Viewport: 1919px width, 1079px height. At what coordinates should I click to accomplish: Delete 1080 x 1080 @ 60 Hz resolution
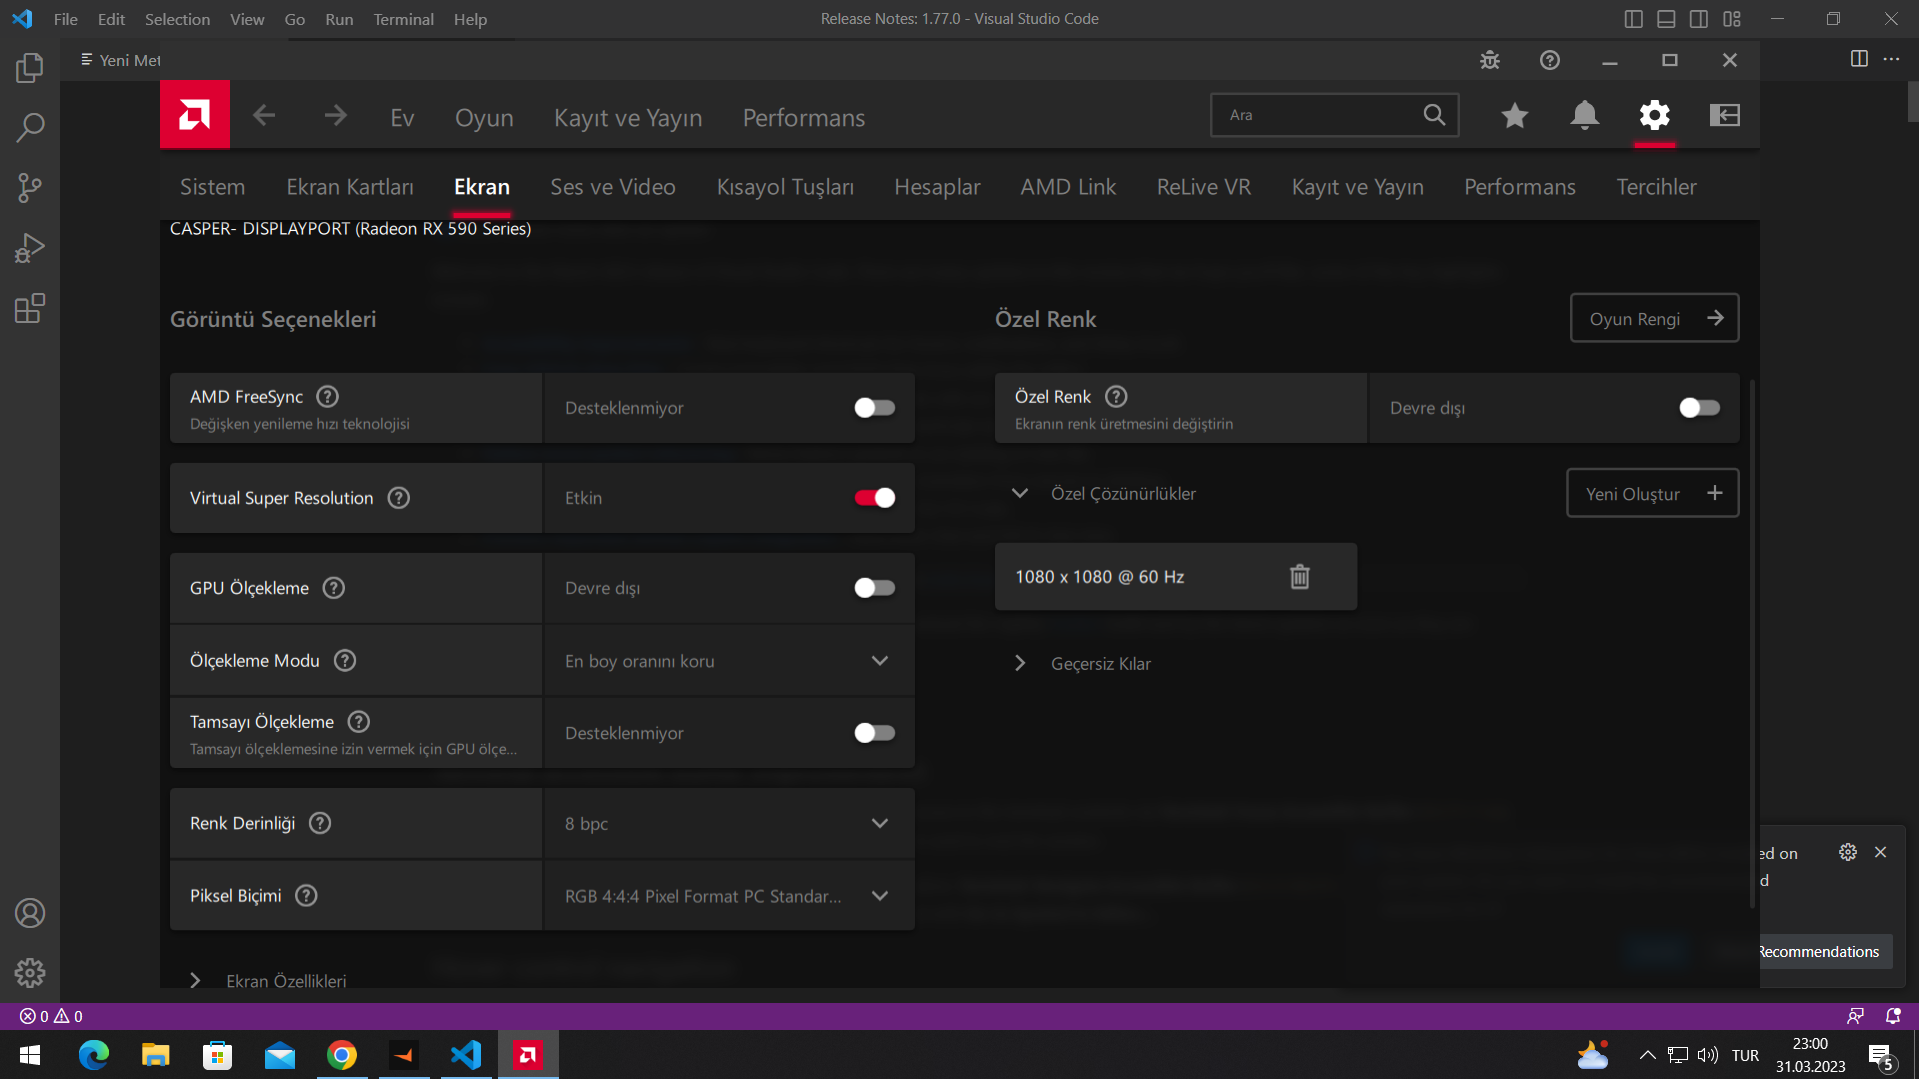(1300, 577)
